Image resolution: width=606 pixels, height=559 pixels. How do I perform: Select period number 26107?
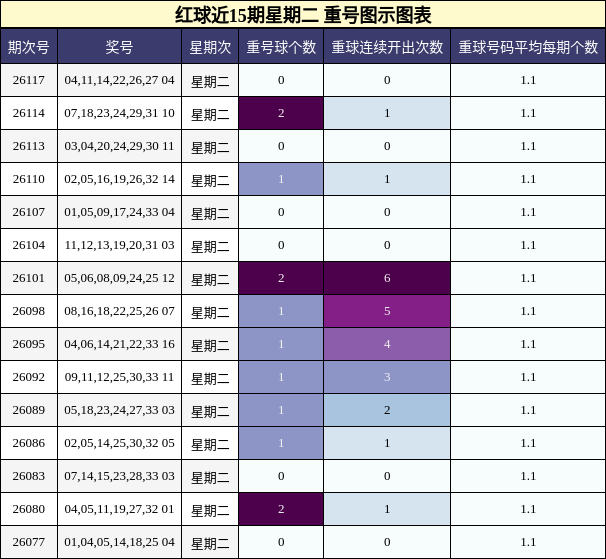pos(29,212)
